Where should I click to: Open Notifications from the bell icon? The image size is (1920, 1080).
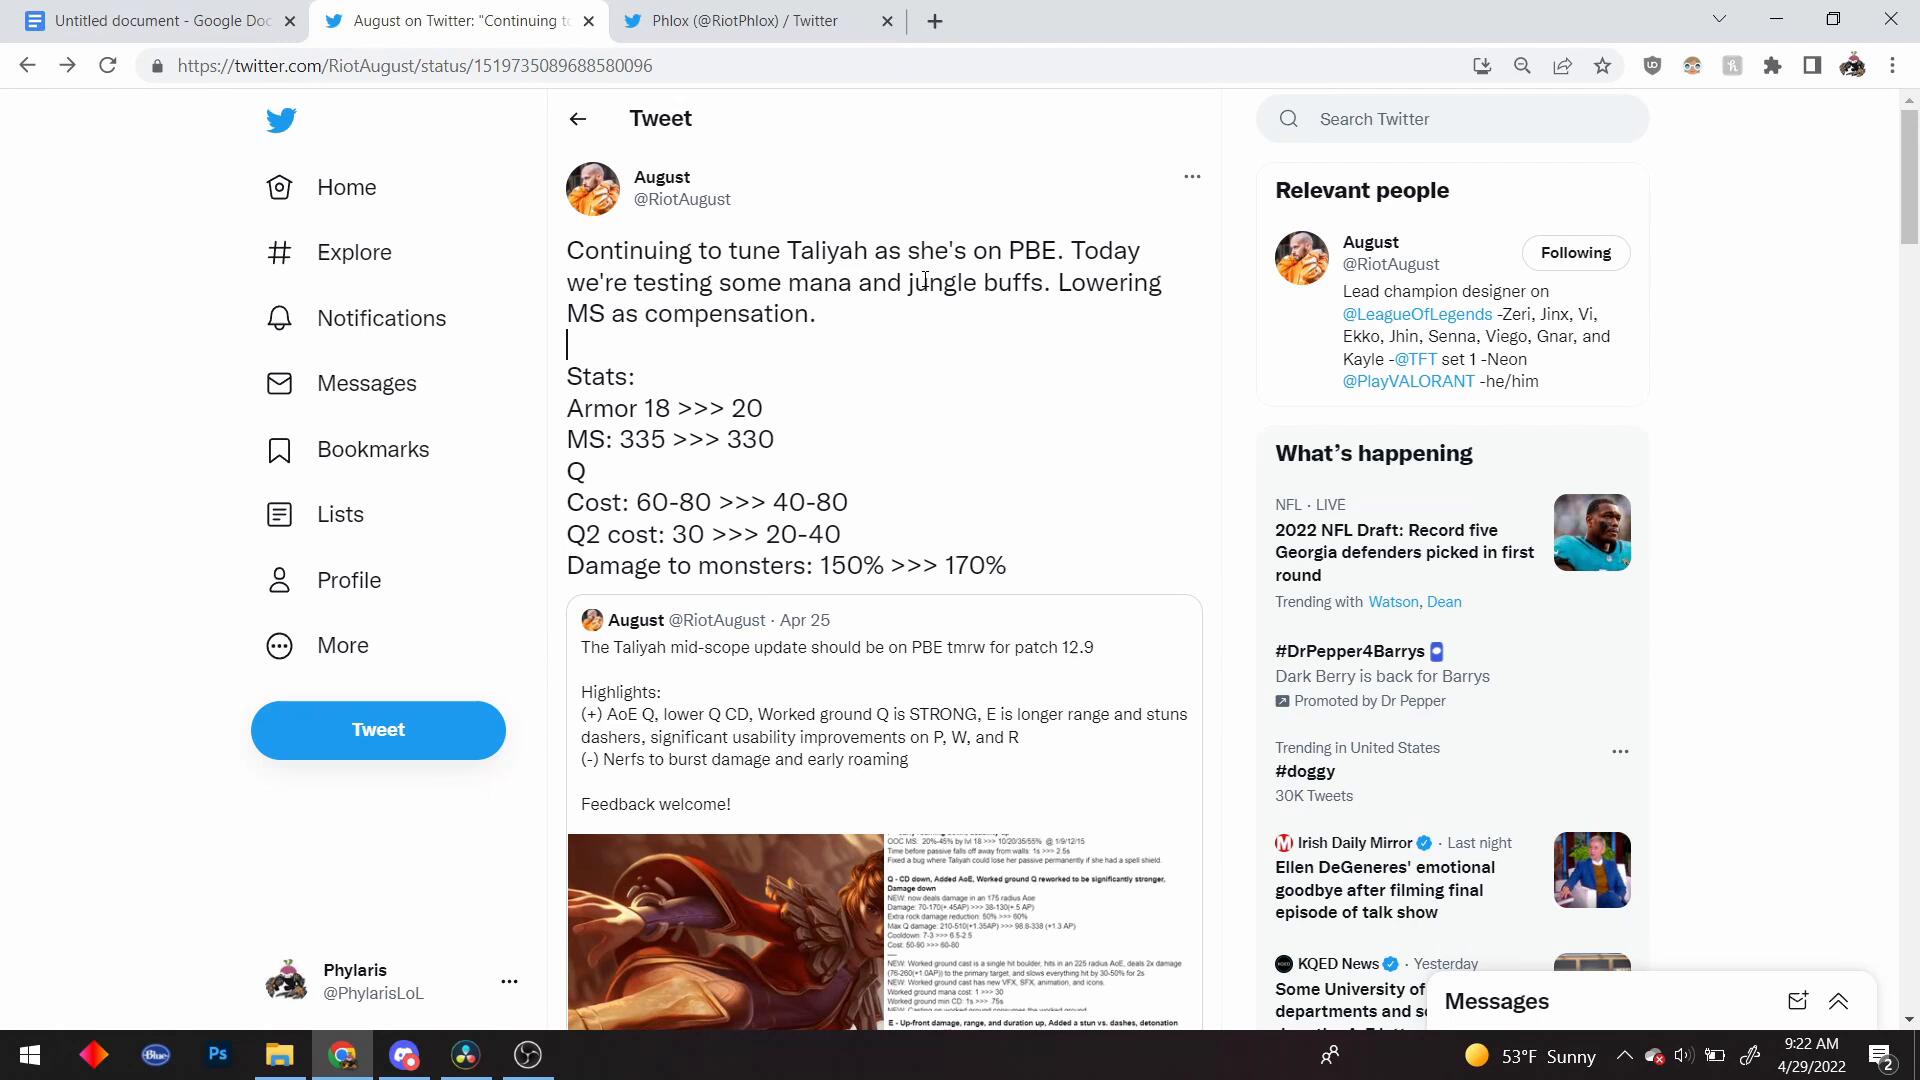[x=279, y=318]
